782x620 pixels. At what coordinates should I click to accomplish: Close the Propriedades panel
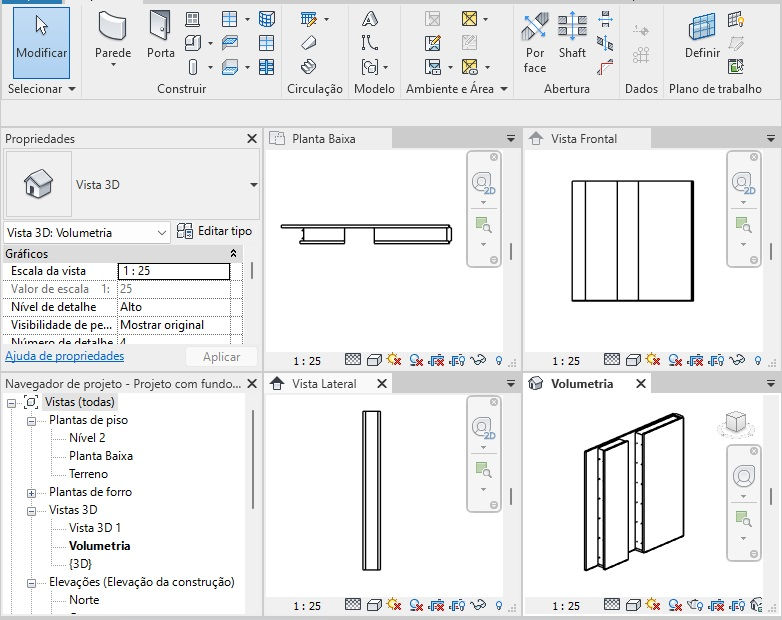[x=252, y=139]
